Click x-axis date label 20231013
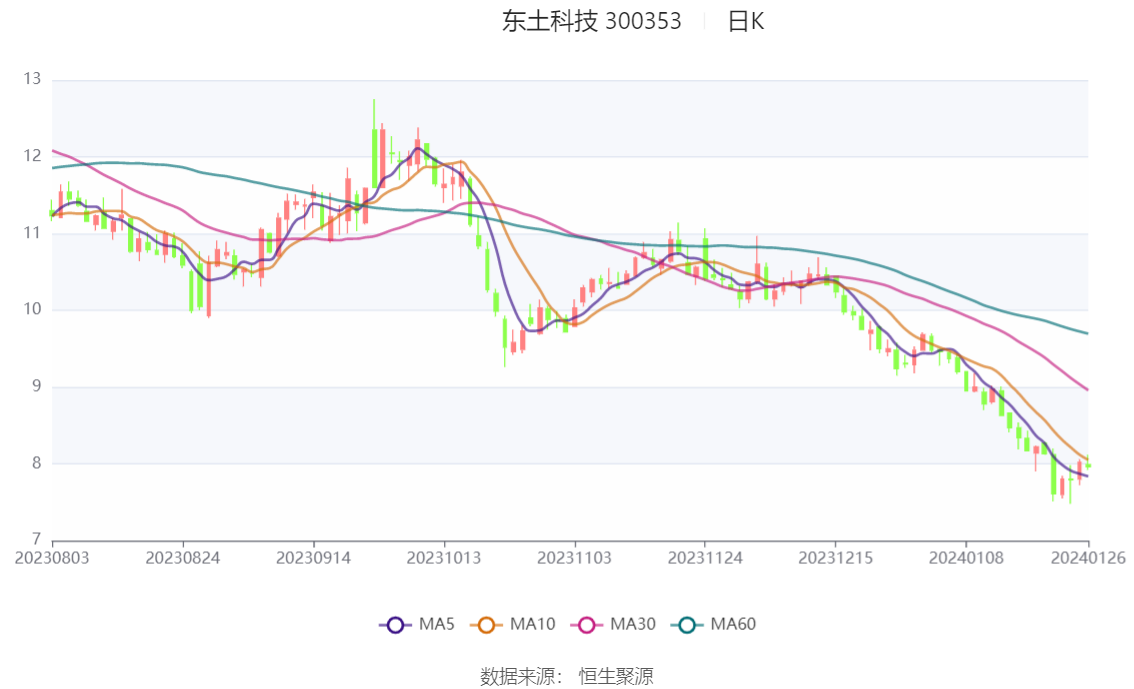 pyautogui.click(x=444, y=558)
